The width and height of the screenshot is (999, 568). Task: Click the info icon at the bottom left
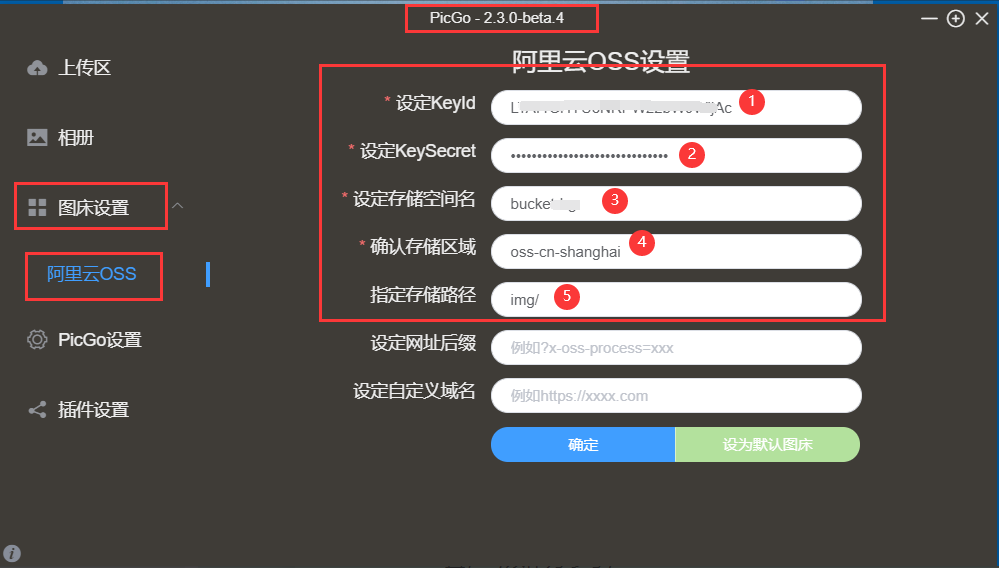tap(11, 553)
